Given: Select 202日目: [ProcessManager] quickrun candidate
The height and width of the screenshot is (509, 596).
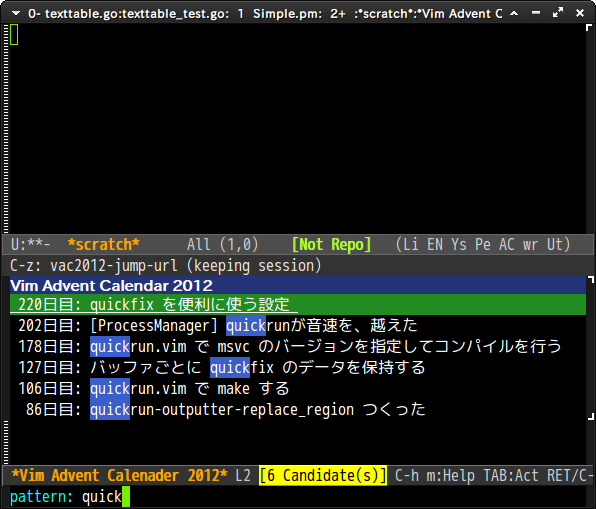Looking at the screenshot, I should tap(298, 325).
